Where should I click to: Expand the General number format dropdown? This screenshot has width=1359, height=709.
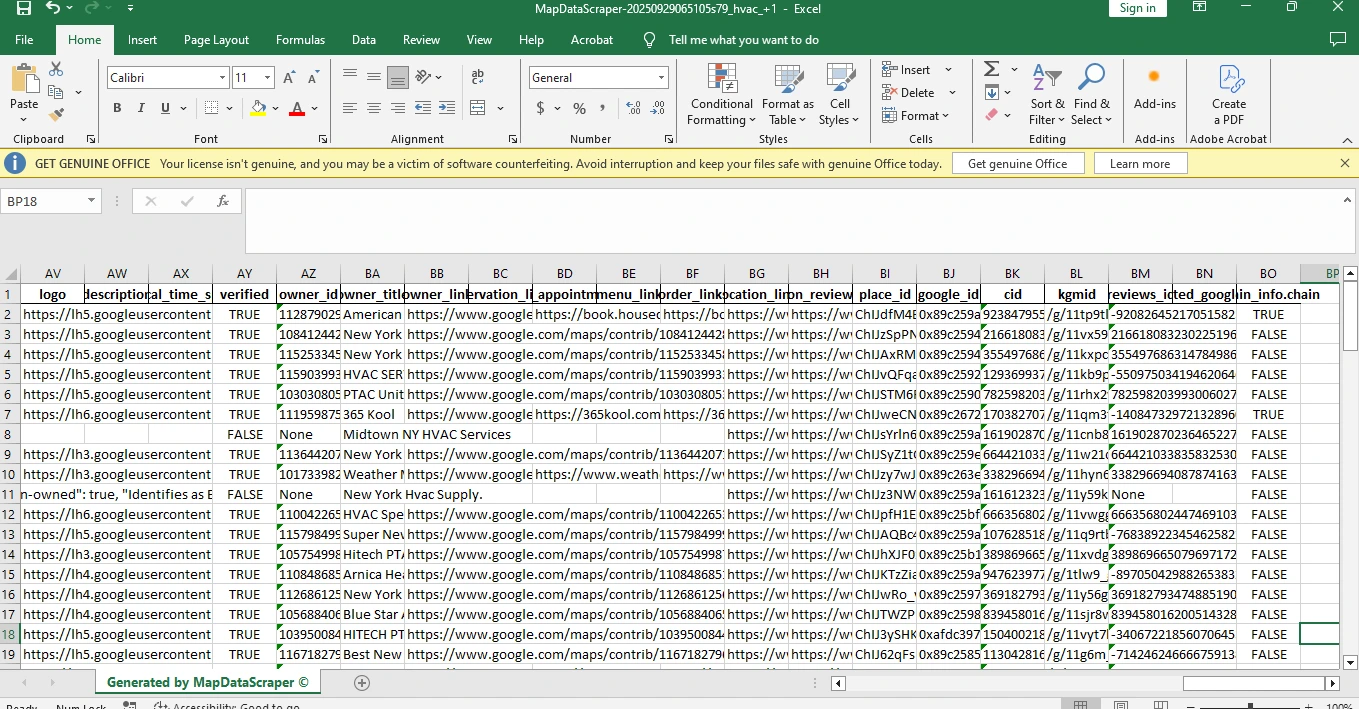[661, 78]
